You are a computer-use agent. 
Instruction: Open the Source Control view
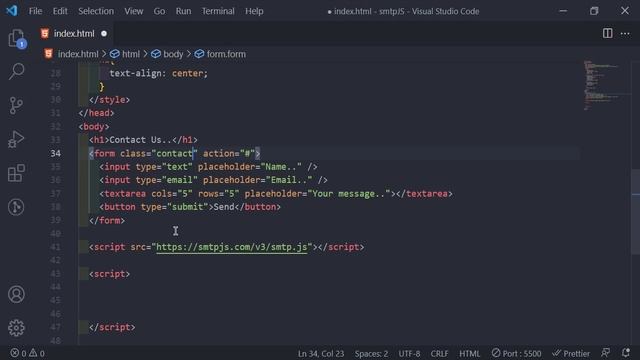coord(16,105)
